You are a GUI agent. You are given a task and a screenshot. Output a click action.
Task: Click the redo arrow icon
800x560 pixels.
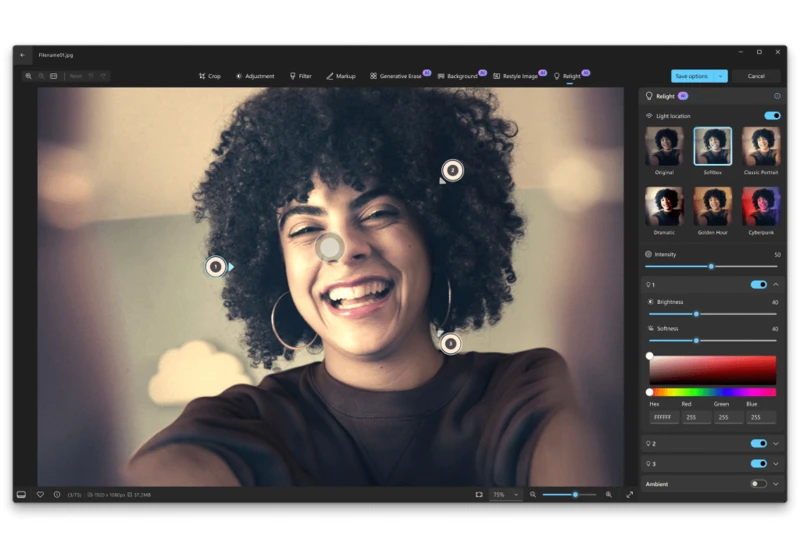(103, 76)
